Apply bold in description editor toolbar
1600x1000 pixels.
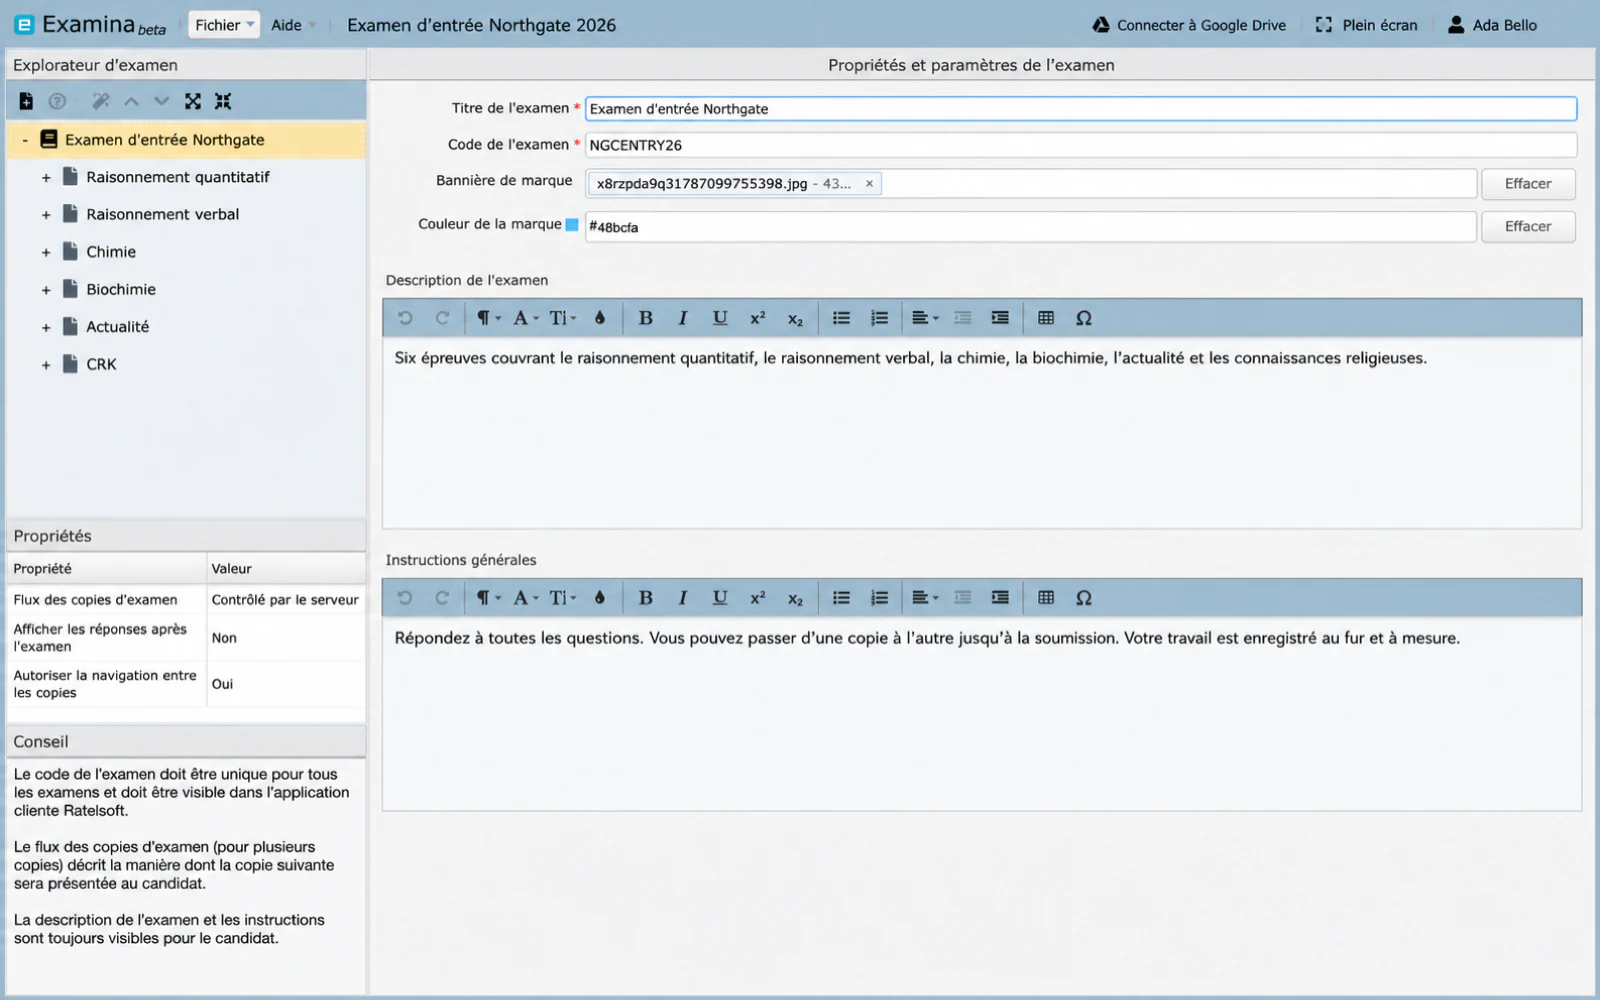pyautogui.click(x=645, y=318)
